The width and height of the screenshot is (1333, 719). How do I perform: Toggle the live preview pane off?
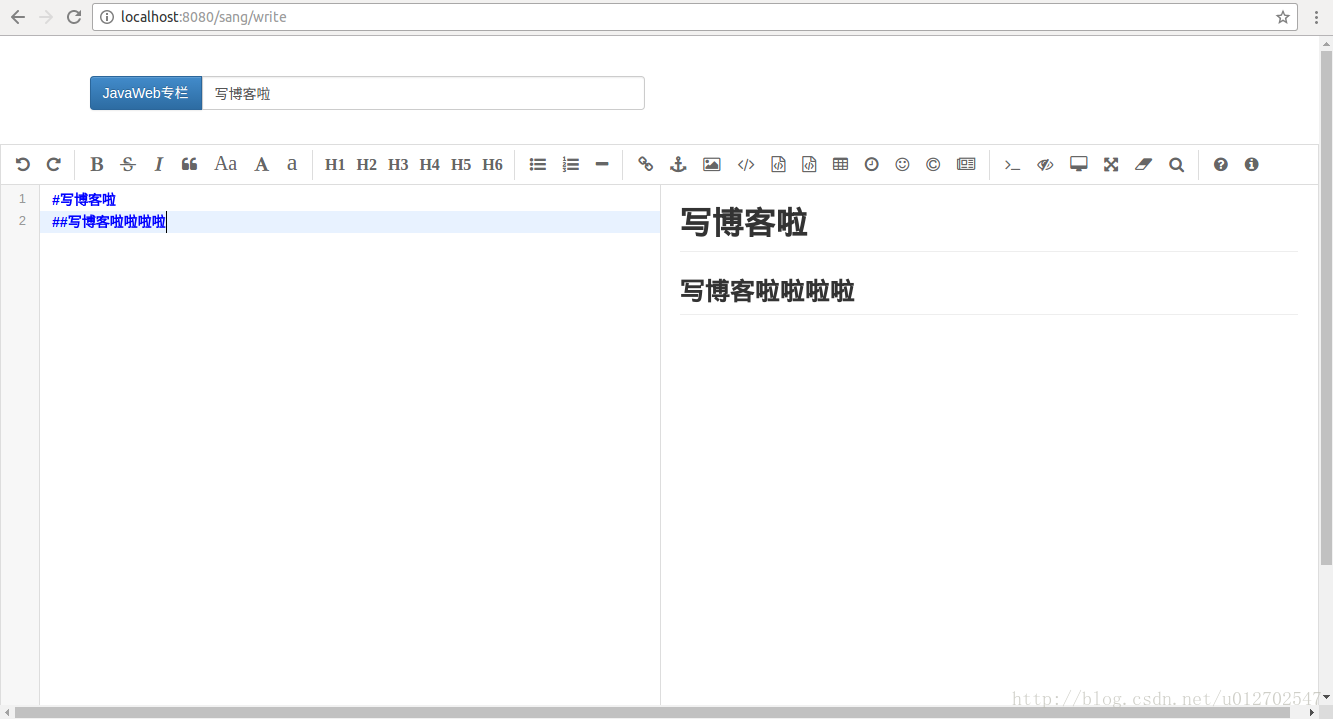[x=1045, y=164]
